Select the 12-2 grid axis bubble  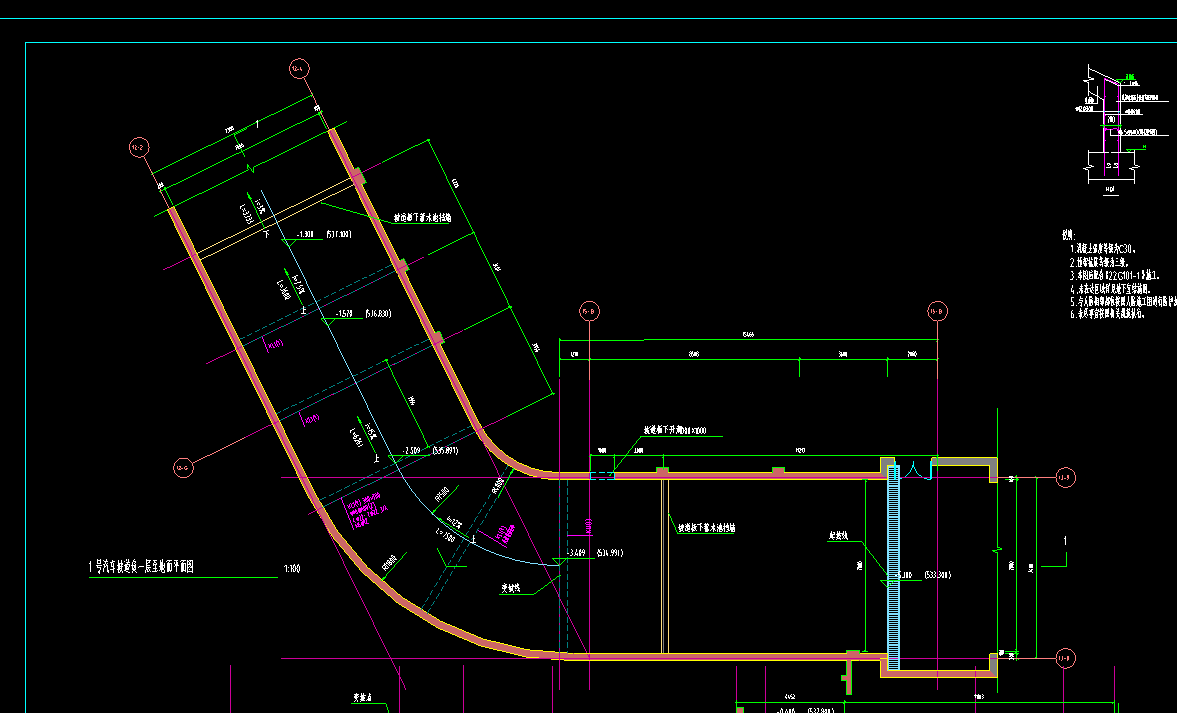click(x=139, y=148)
